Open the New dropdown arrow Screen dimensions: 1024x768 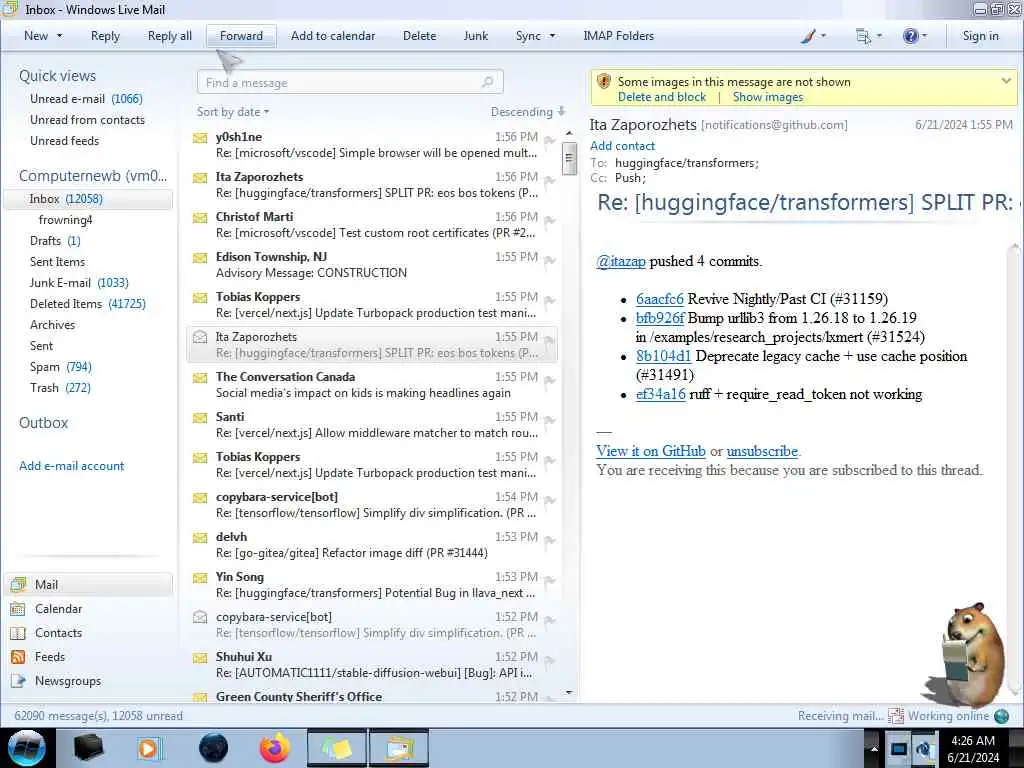click(x=59, y=36)
